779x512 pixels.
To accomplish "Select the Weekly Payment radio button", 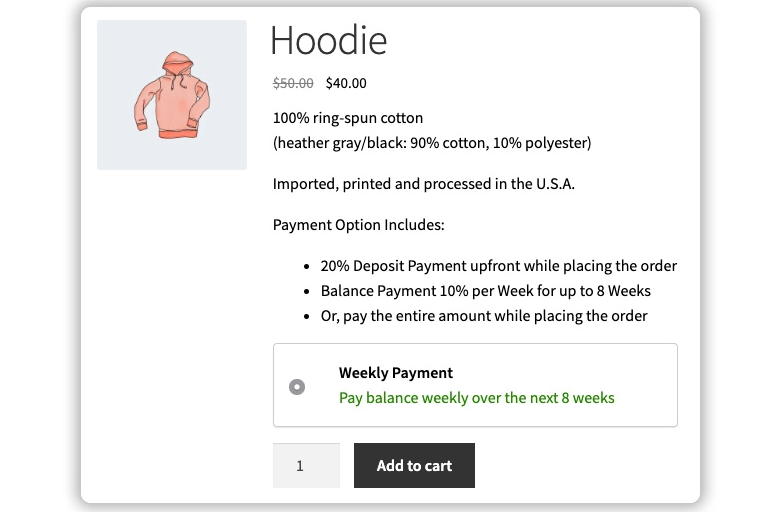I will [297, 387].
